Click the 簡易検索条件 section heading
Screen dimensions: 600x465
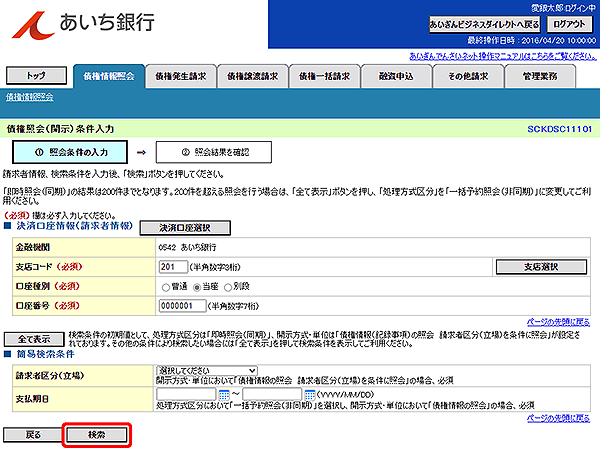point(45,354)
